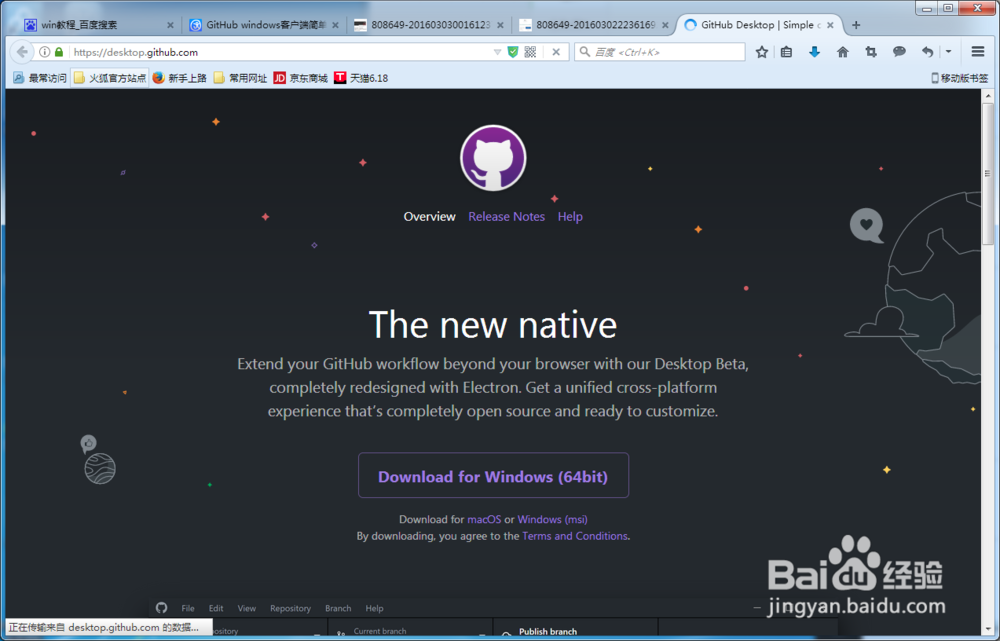1000x641 pixels.
Task: Click the Windows (msi) download link
Action: click(x=552, y=519)
